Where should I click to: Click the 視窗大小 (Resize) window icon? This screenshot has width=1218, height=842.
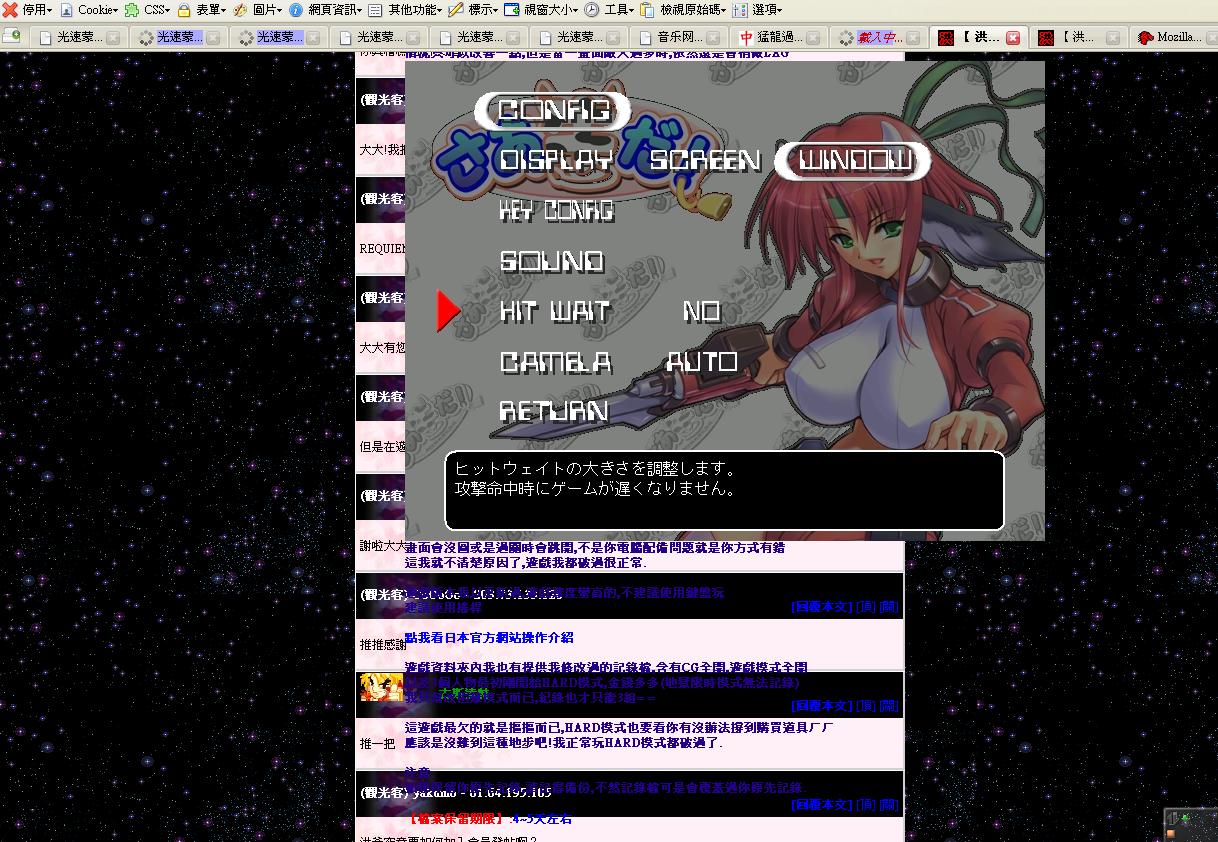point(512,10)
